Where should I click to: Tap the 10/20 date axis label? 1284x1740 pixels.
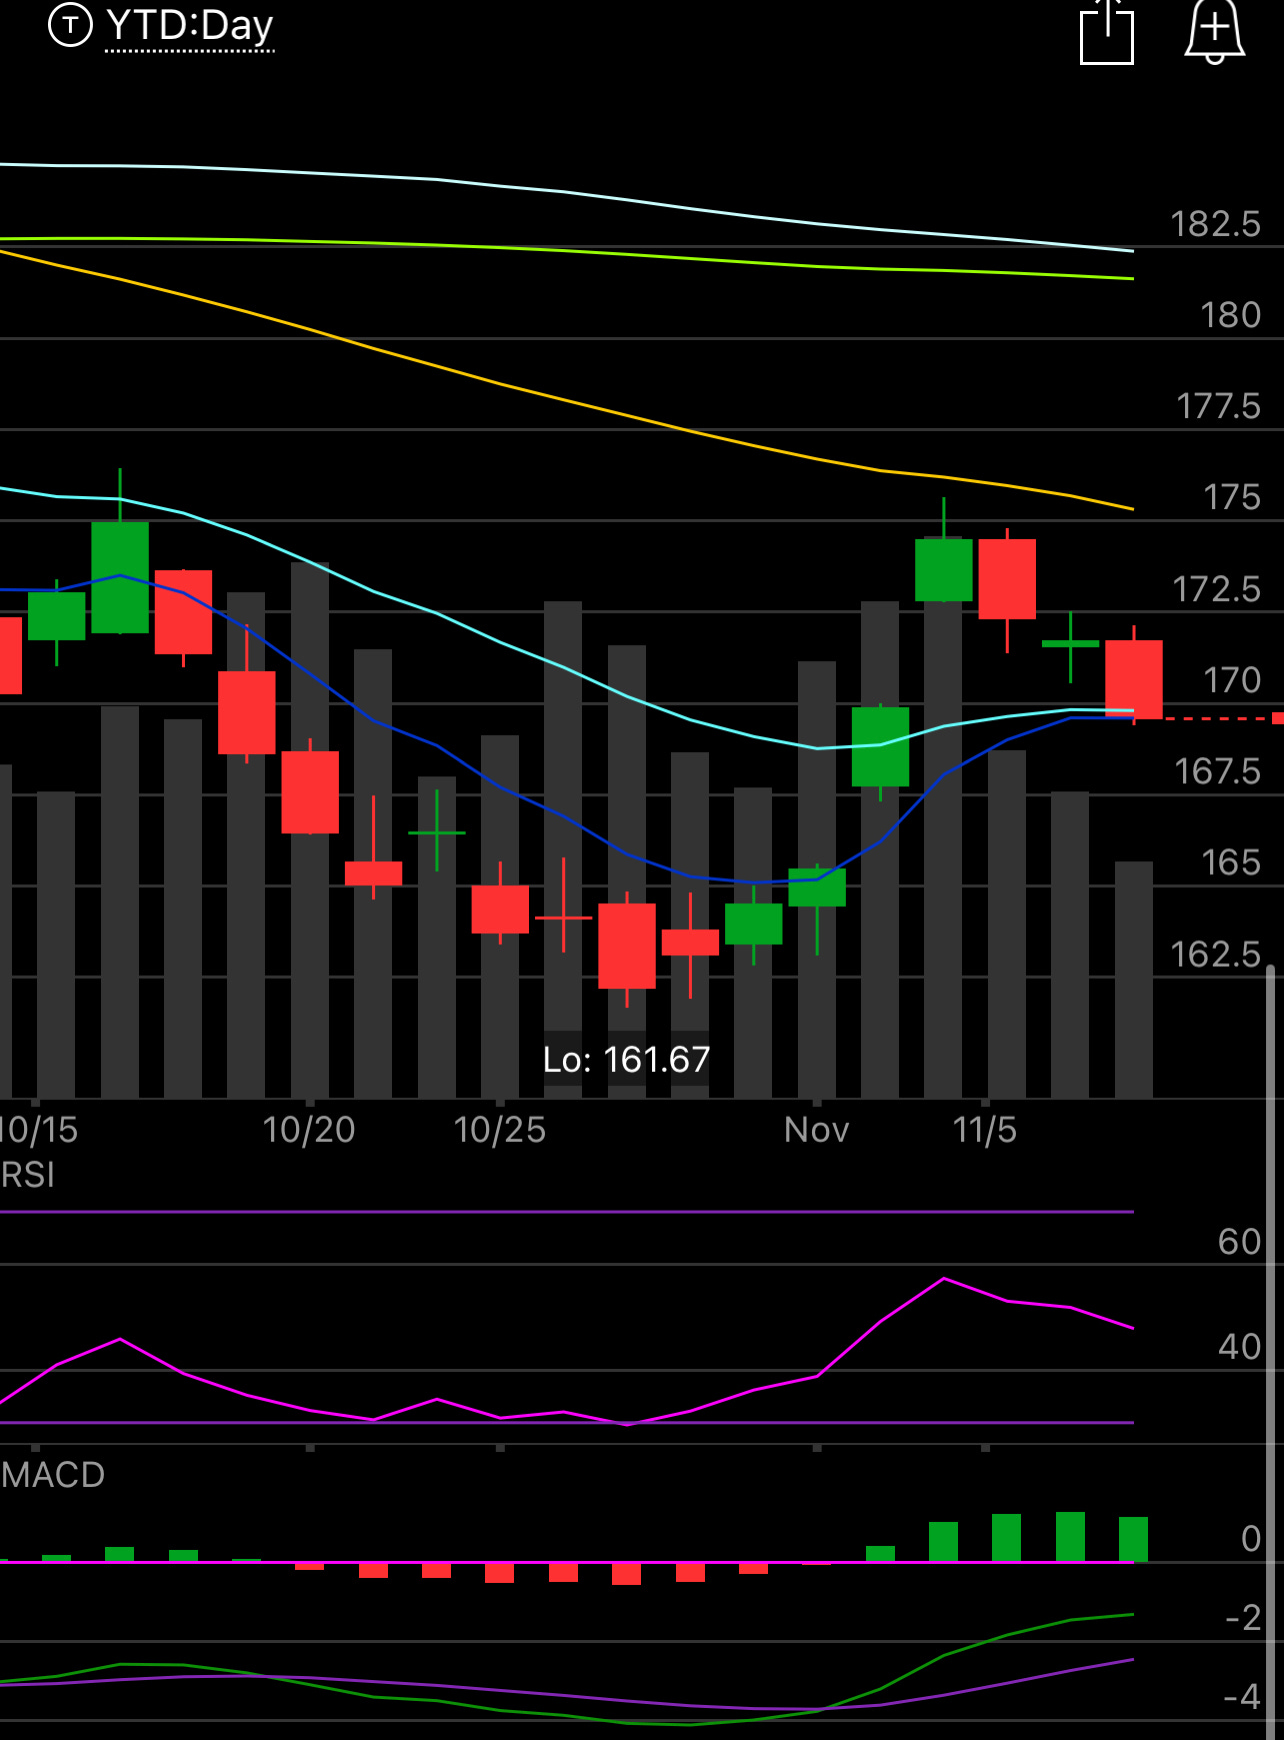click(x=309, y=1130)
